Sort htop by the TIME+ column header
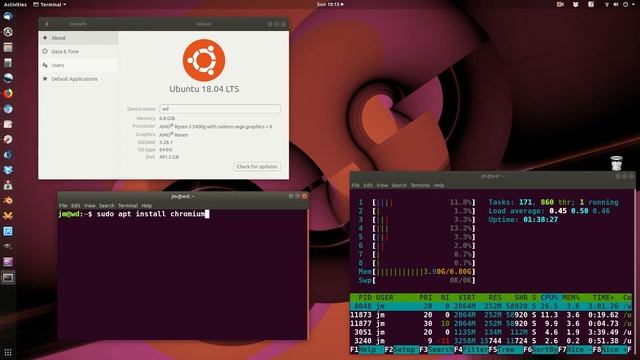This screenshot has width=640, height=360. pyautogui.click(x=603, y=298)
